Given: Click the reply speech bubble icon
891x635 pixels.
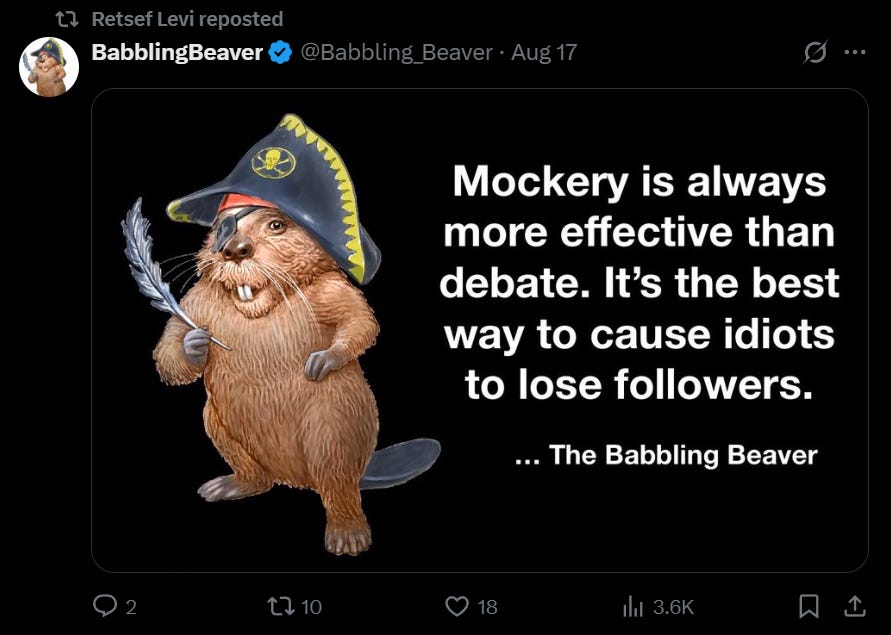Looking at the screenshot, I should [105, 607].
